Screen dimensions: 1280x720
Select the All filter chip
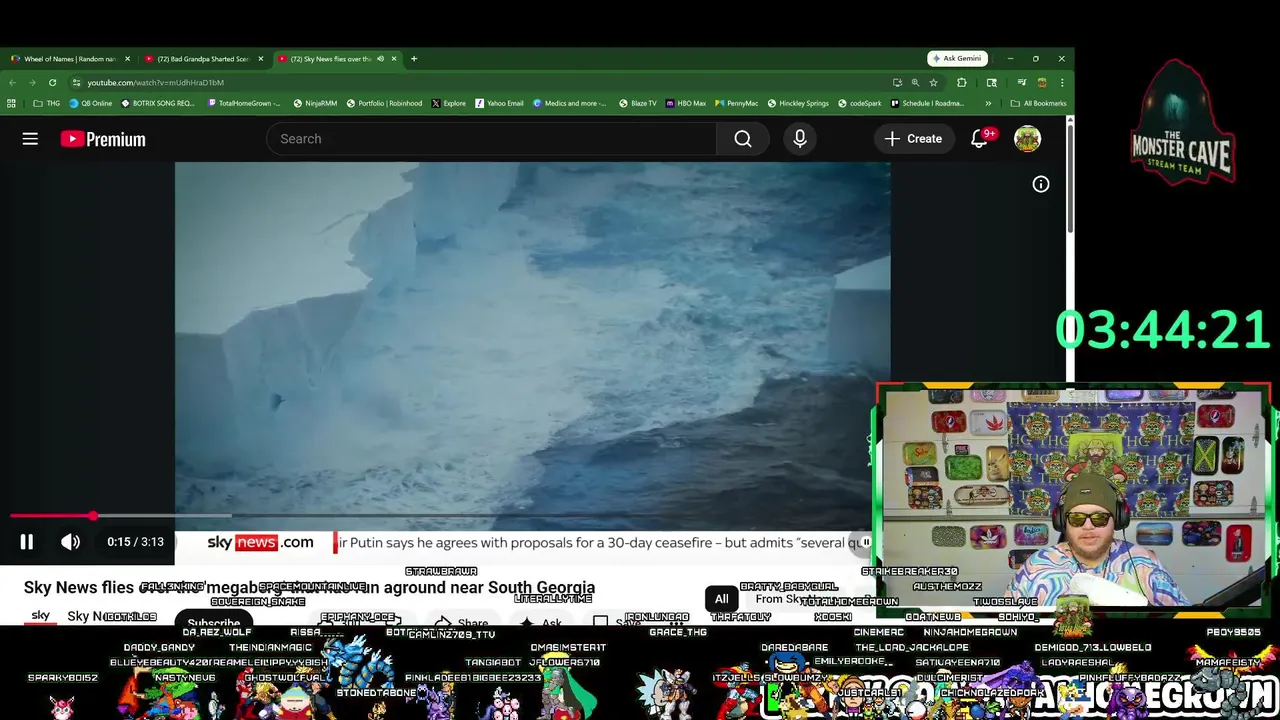[x=721, y=599]
